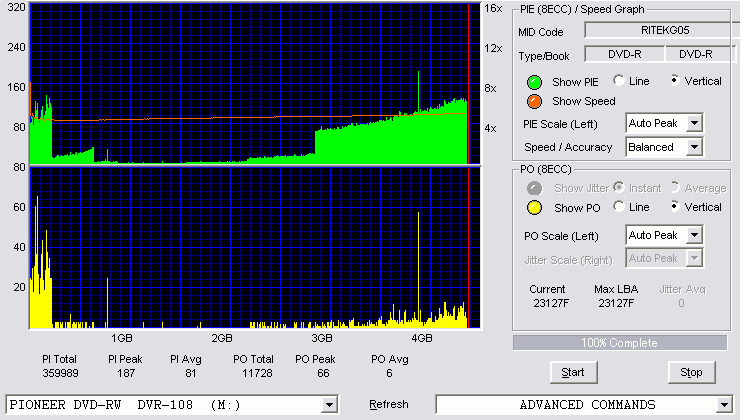Open the Speed / Accuracy Balanced dropdown

694,147
